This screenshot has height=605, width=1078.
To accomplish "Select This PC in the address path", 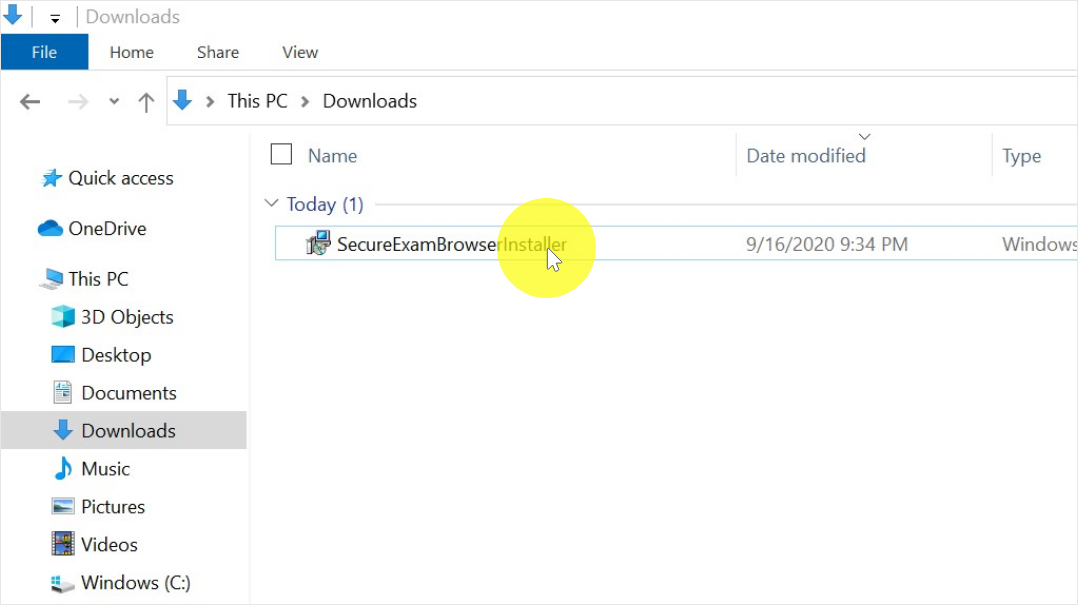I will pyautogui.click(x=258, y=101).
